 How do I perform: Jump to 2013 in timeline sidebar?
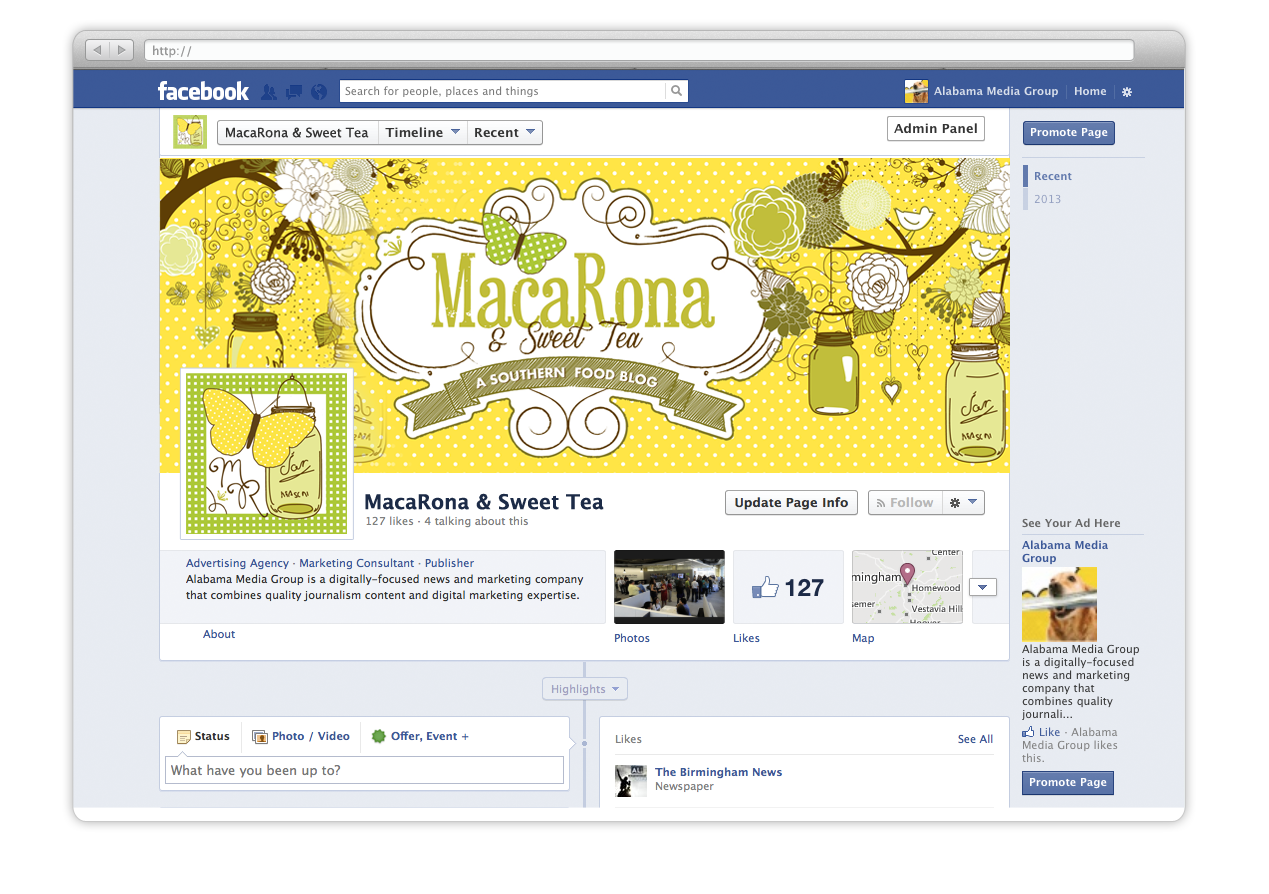point(1047,199)
